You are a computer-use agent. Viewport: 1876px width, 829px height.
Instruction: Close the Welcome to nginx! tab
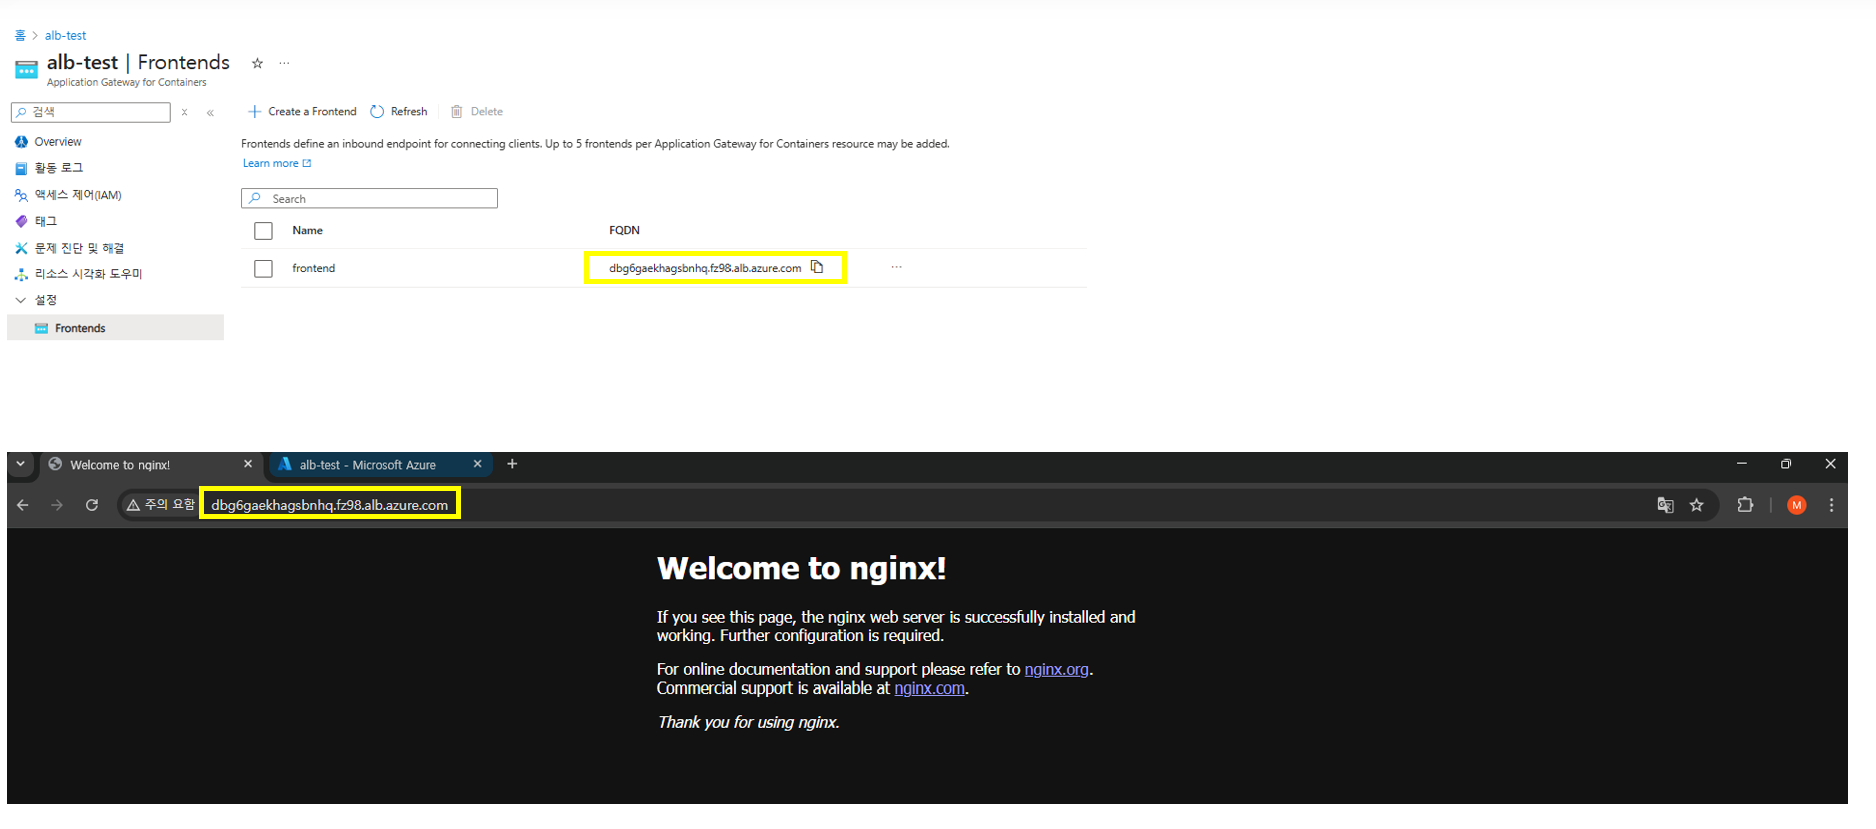point(248,464)
